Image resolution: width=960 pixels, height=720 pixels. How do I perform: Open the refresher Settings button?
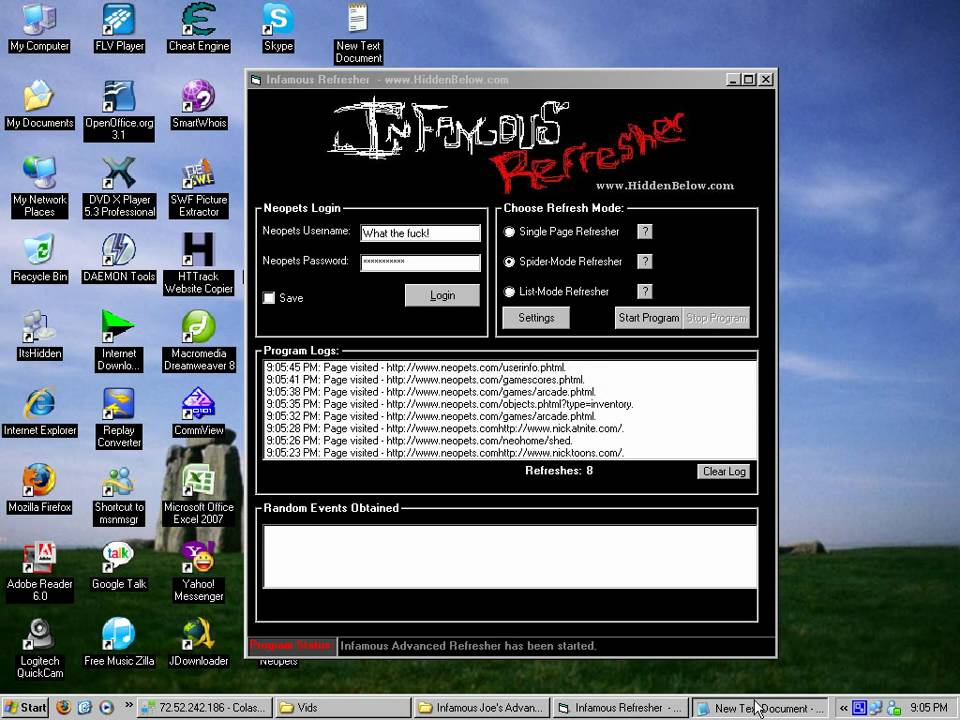tap(536, 318)
